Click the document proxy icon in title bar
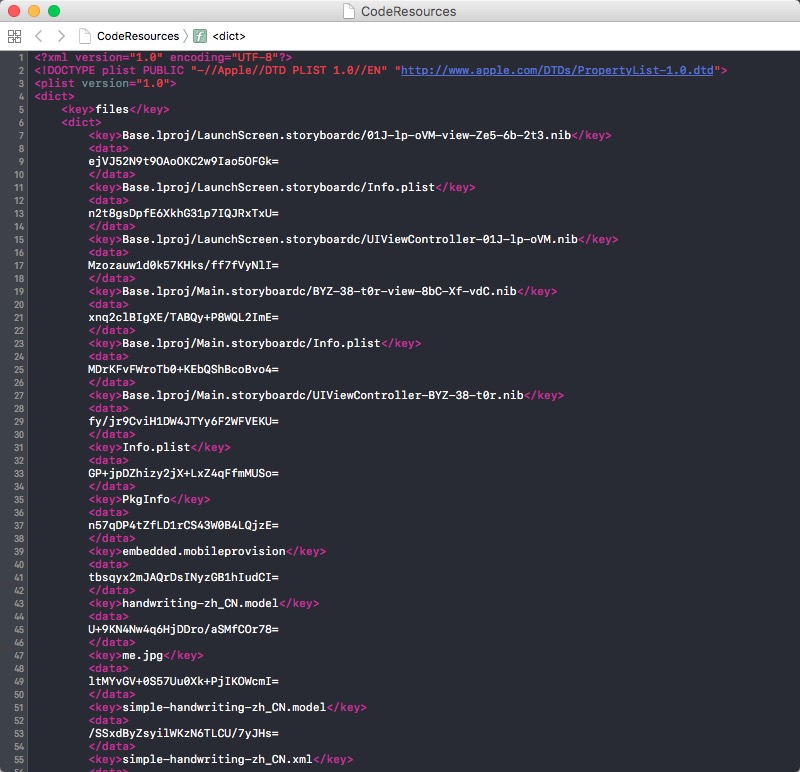800x772 pixels. point(348,12)
